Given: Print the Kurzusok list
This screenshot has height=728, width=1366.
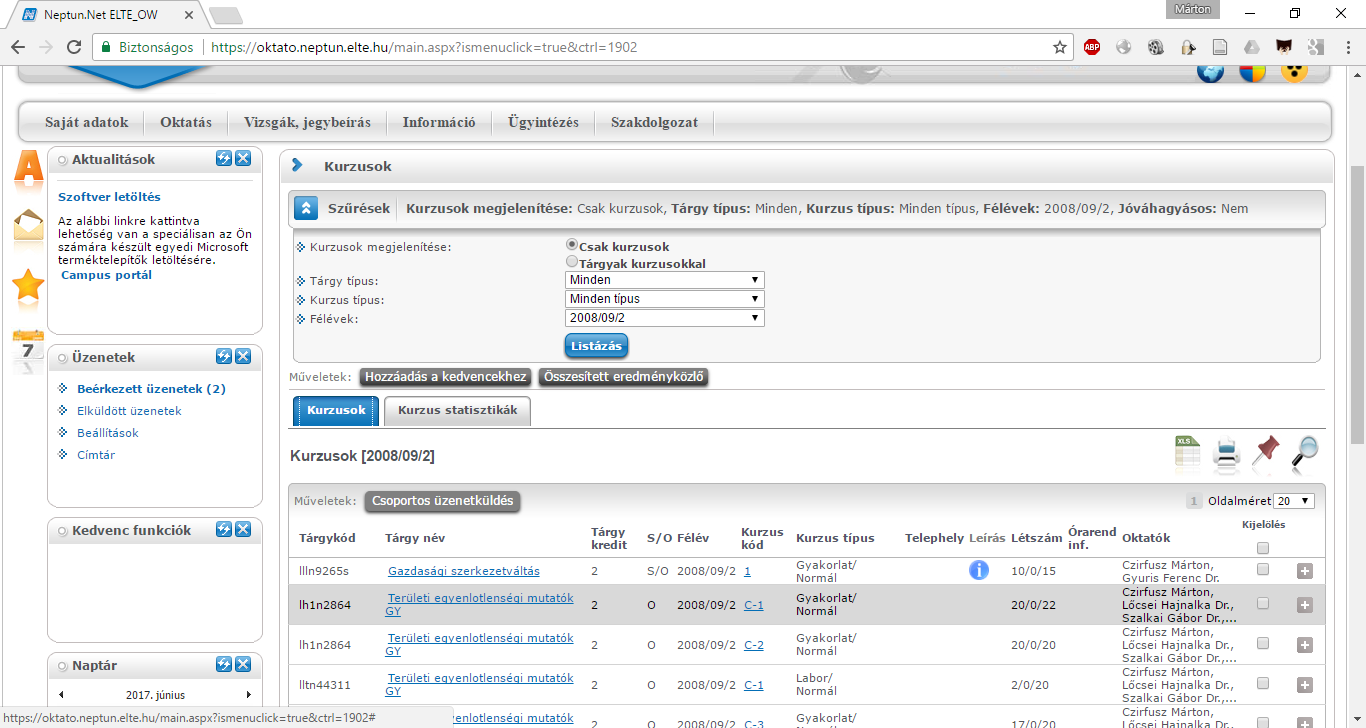Looking at the screenshot, I should click(x=1227, y=454).
